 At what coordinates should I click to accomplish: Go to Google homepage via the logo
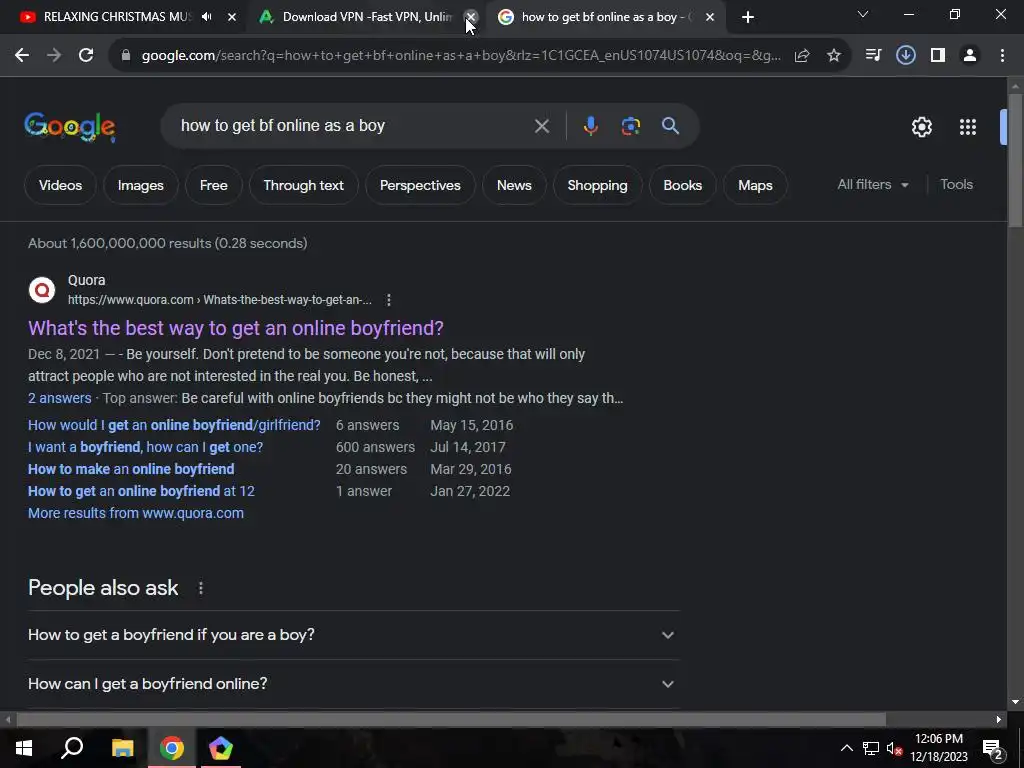(70, 127)
